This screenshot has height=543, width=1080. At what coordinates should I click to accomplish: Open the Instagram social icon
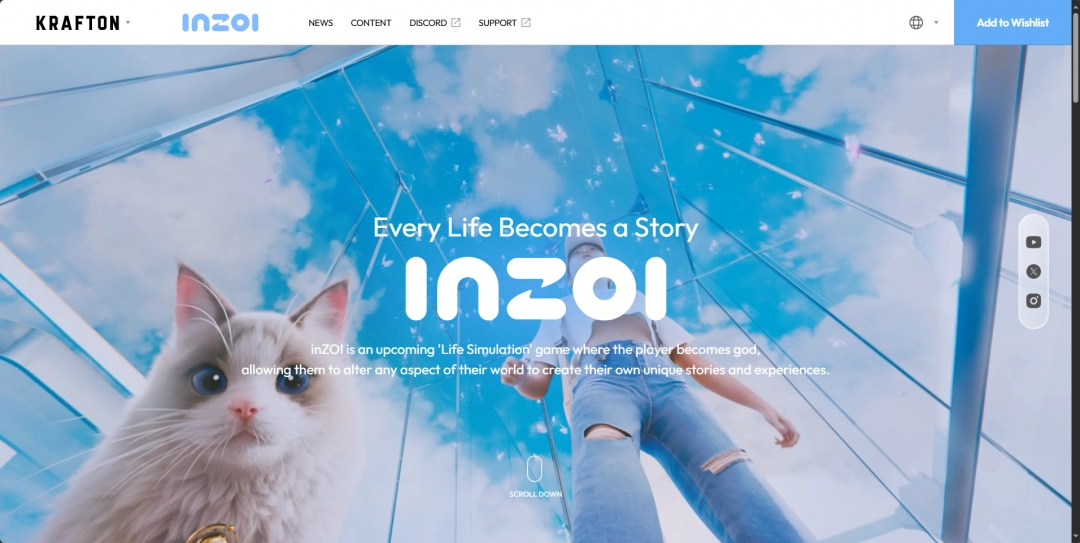click(1033, 300)
